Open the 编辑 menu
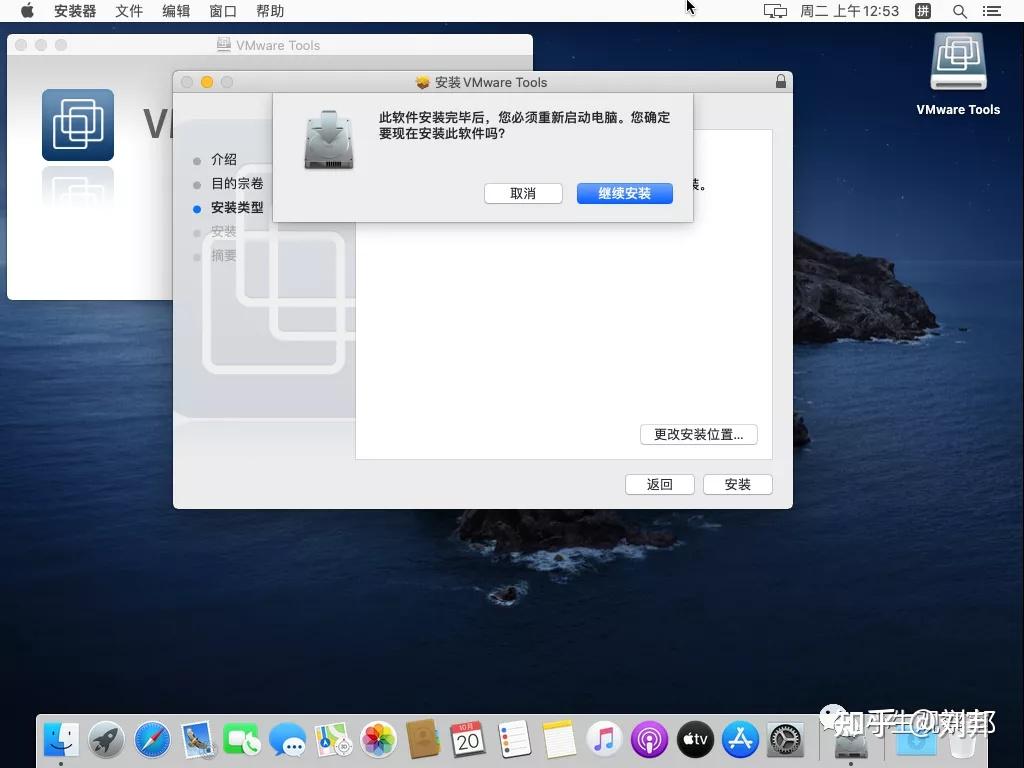Image resolution: width=1024 pixels, height=768 pixels. [176, 11]
